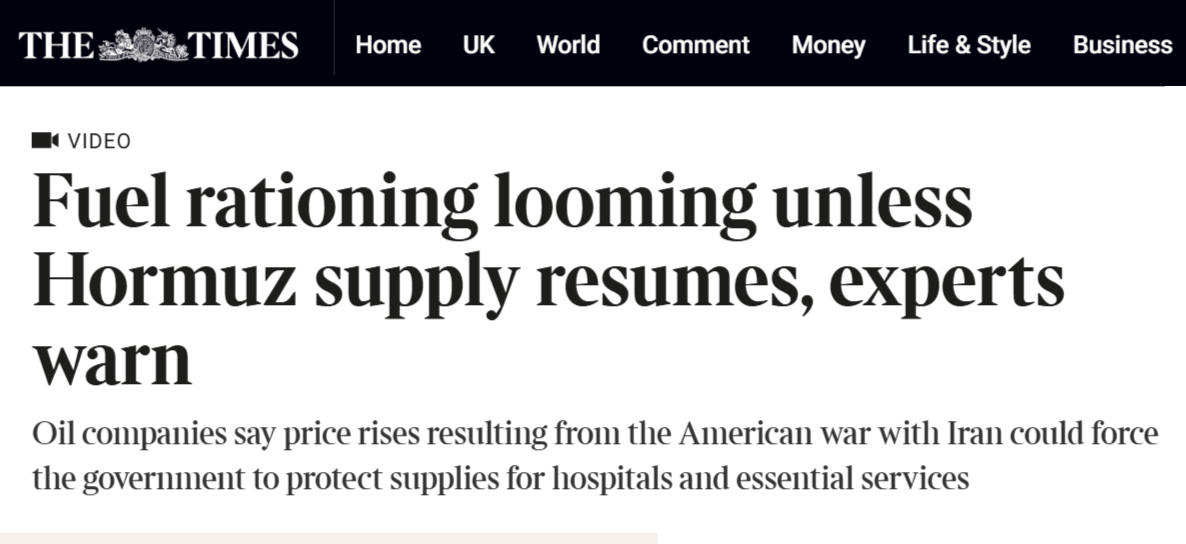Open the World news section
1186x544 pixels.
(568, 45)
